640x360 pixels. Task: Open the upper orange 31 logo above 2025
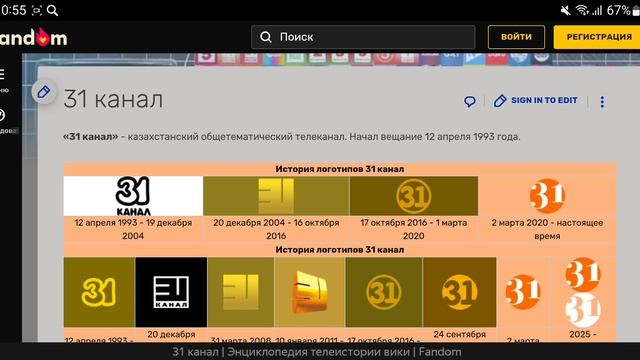(x=583, y=274)
